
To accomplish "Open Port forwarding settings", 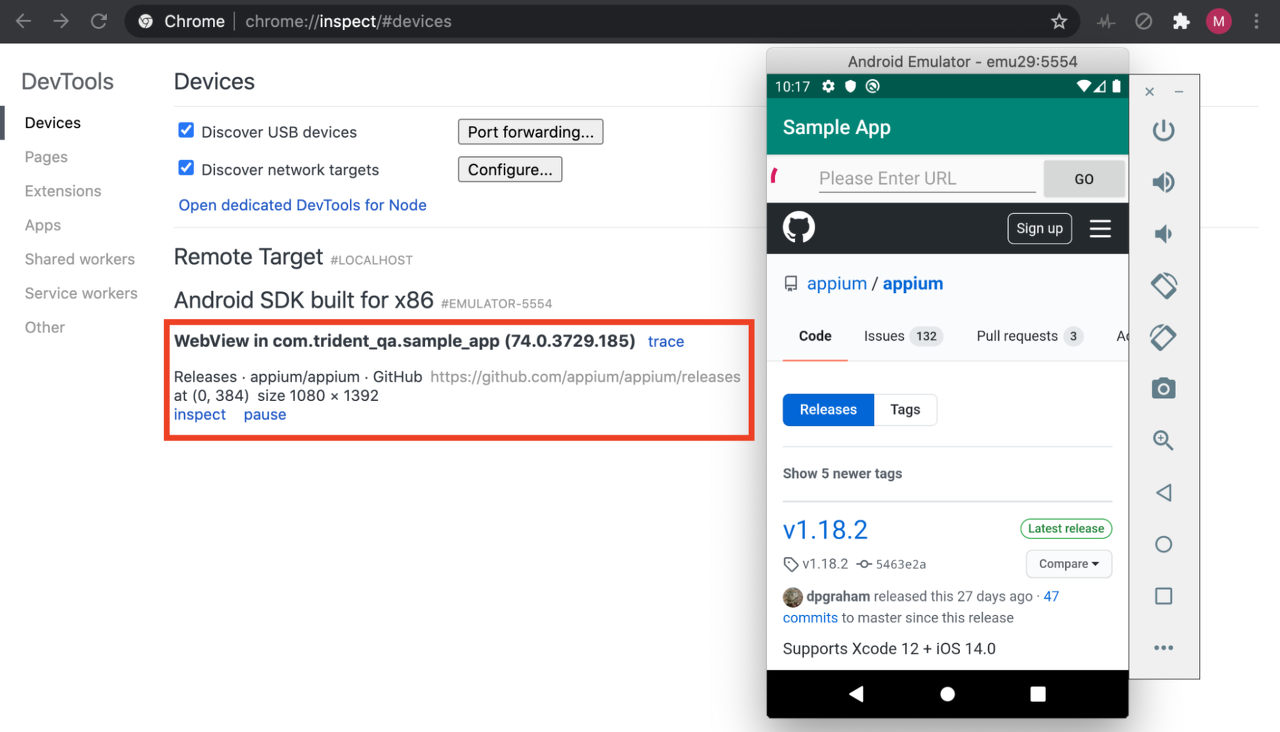I will pyautogui.click(x=530, y=131).
